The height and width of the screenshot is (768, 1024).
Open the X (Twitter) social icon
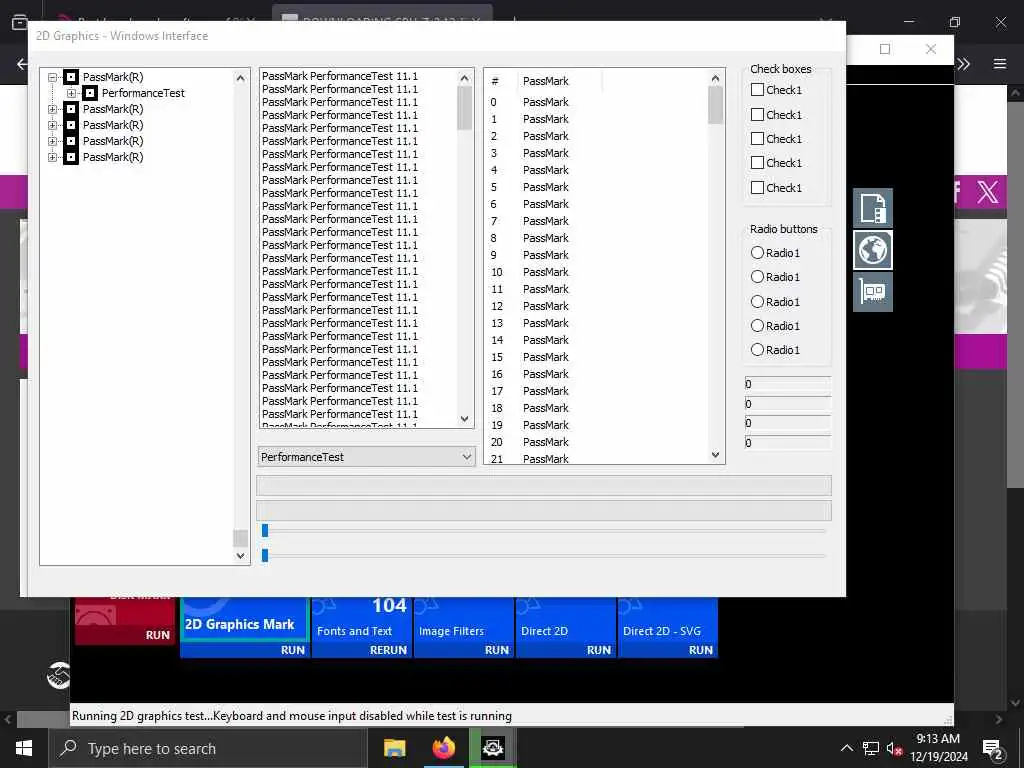coord(987,192)
